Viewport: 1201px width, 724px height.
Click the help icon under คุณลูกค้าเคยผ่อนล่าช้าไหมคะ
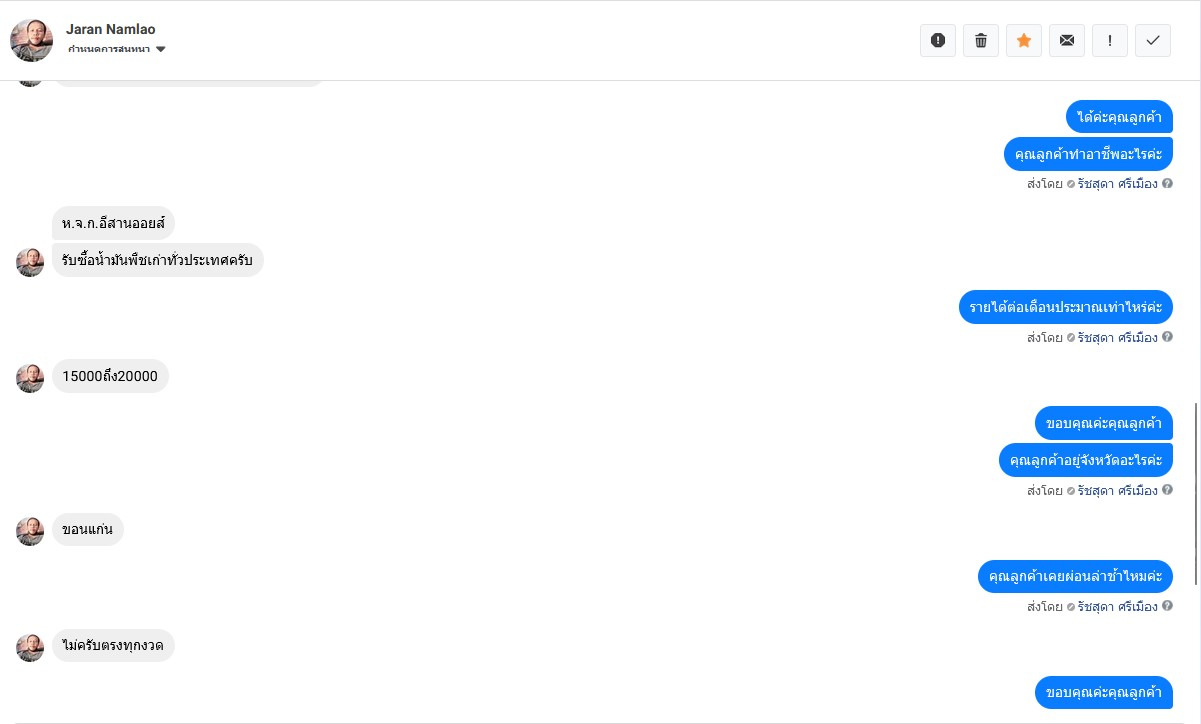pyautogui.click(x=1167, y=606)
